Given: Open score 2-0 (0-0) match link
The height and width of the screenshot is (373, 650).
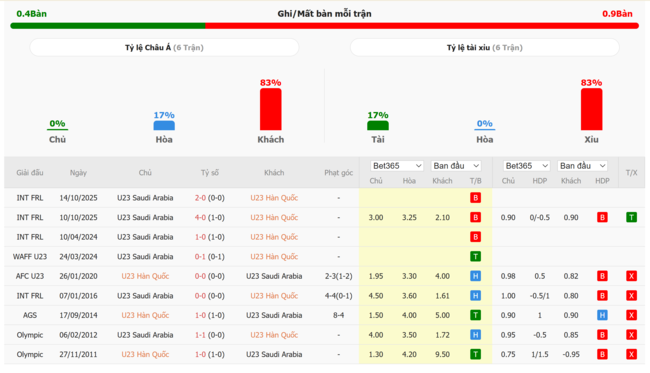Looking at the screenshot, I should (210, 198).
